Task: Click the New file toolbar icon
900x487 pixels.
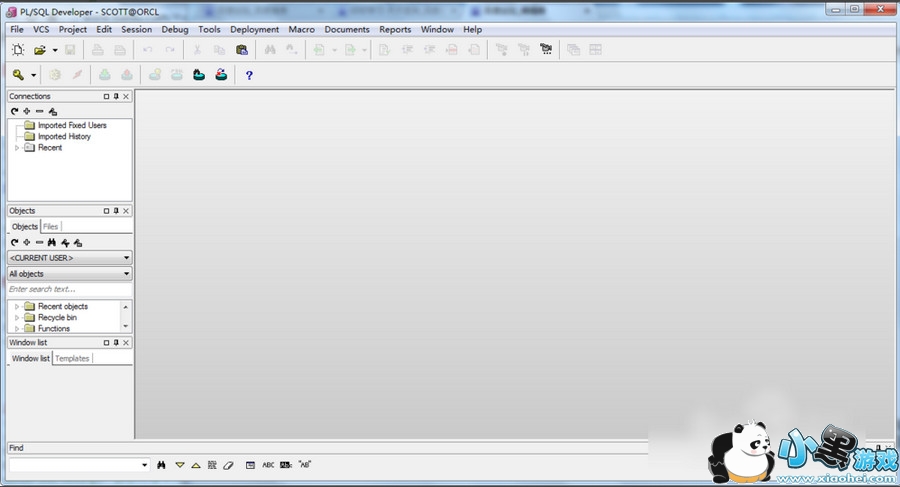Action: 17,50
